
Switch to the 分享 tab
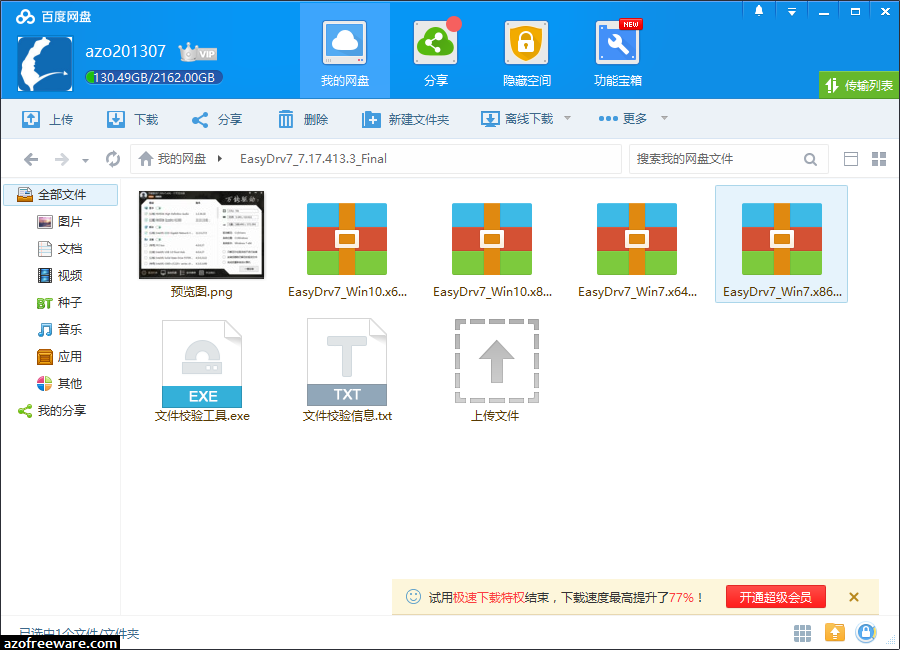pos(436,52)
